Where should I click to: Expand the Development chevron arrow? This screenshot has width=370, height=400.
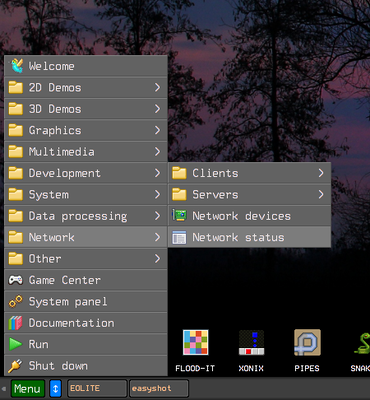click(157, 173)
